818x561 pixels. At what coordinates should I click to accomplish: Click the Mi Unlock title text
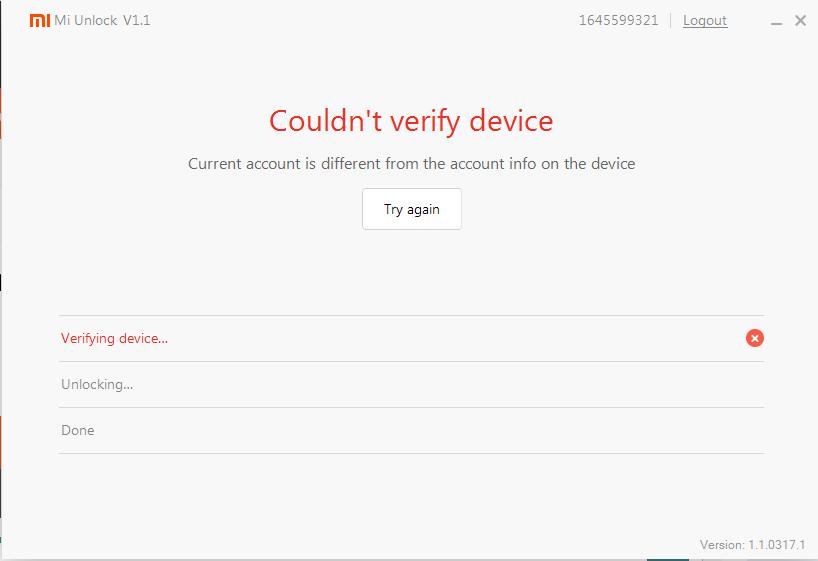click(85, 21)
